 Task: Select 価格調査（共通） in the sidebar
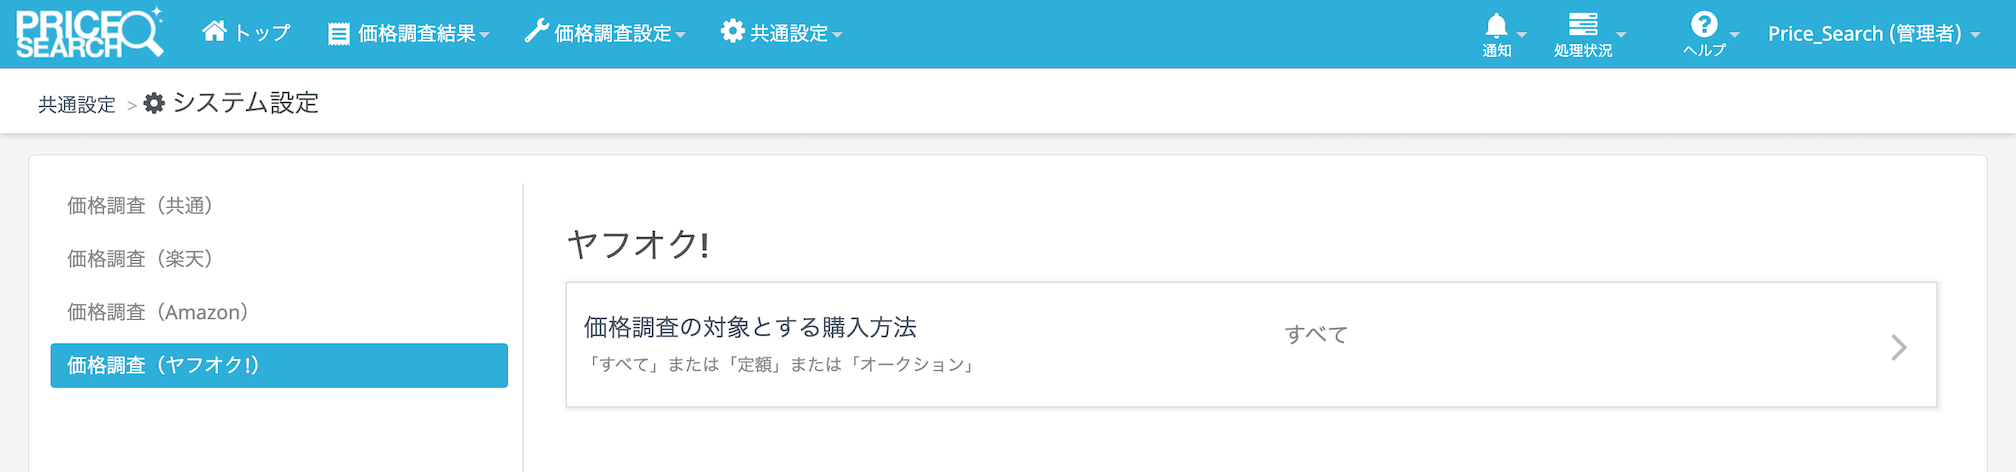pos(140,206)
